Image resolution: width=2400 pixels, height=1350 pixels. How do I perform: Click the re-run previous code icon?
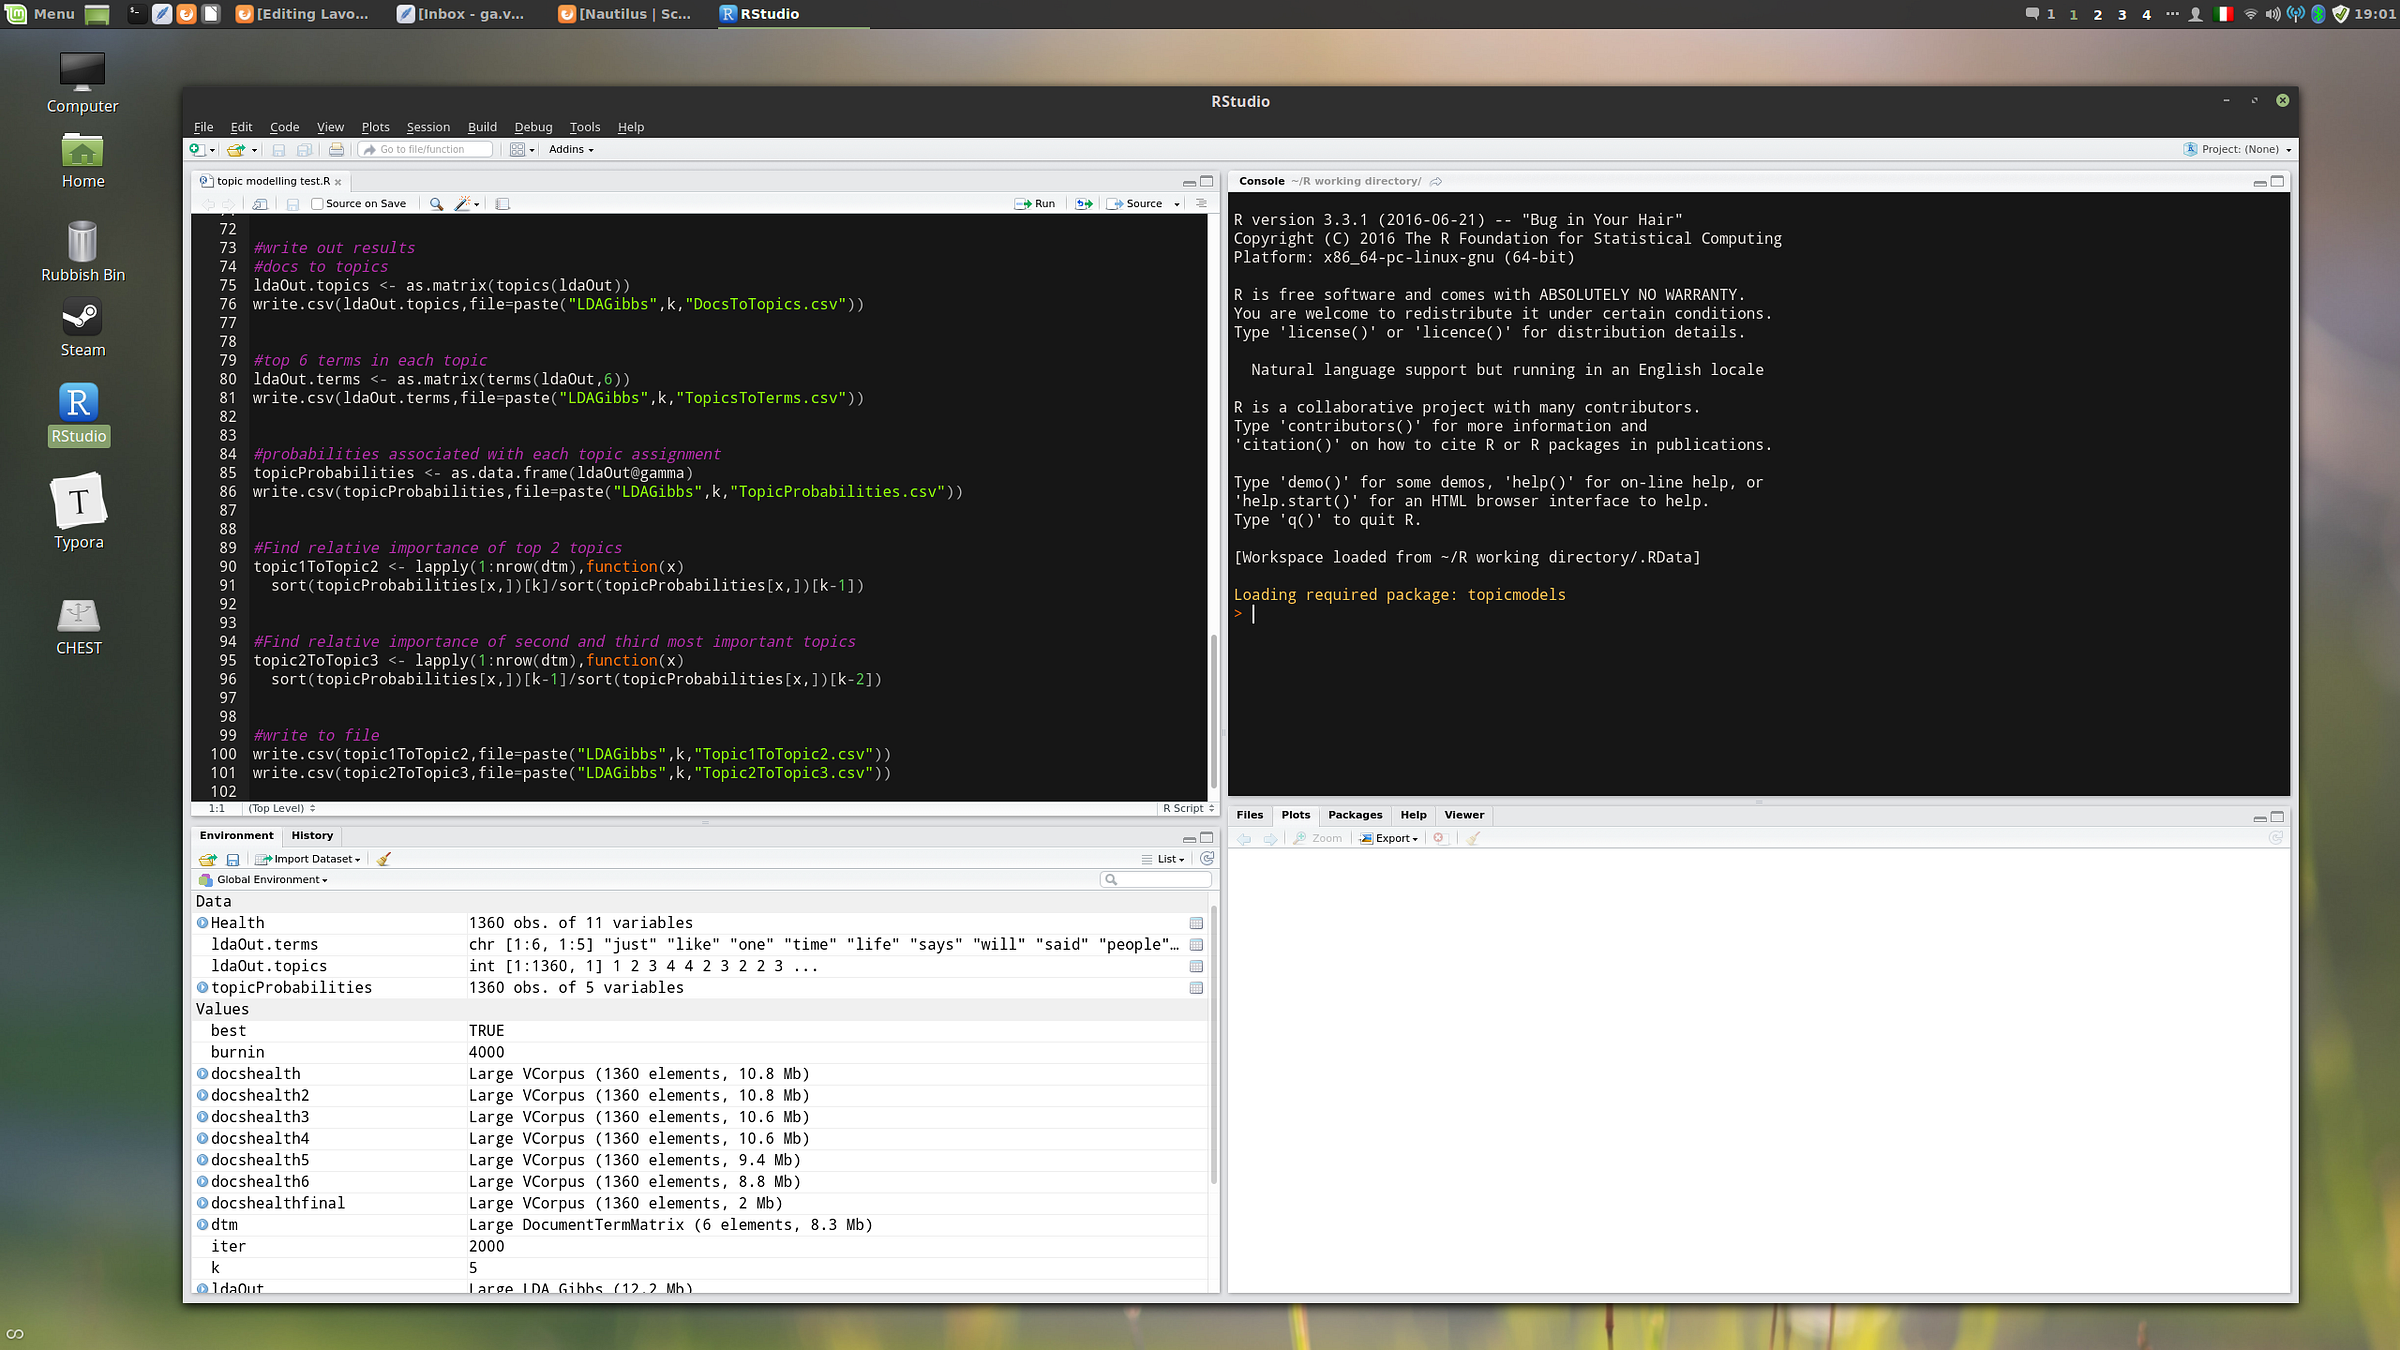(1083, 204)
